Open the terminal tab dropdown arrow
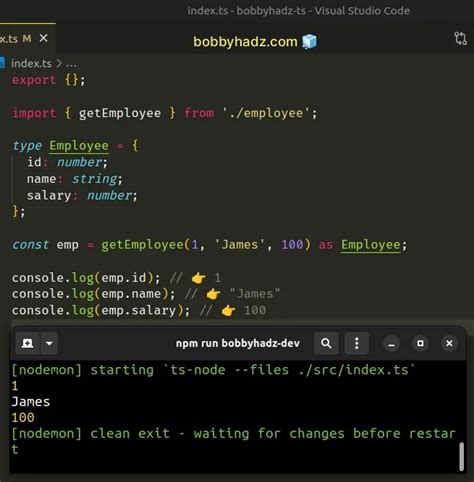474x482 pixels. [49, 343]
